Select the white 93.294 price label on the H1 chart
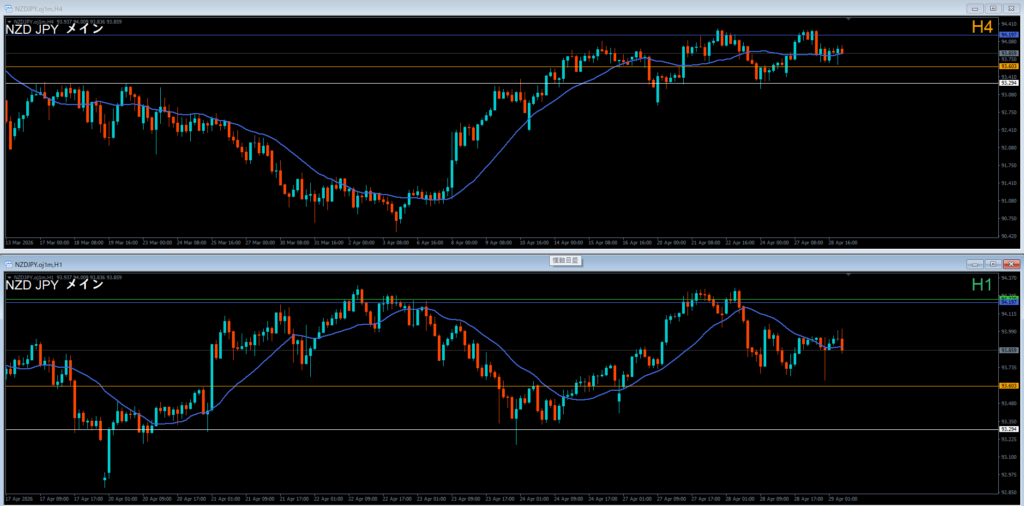 click(x=1009, y=430)
